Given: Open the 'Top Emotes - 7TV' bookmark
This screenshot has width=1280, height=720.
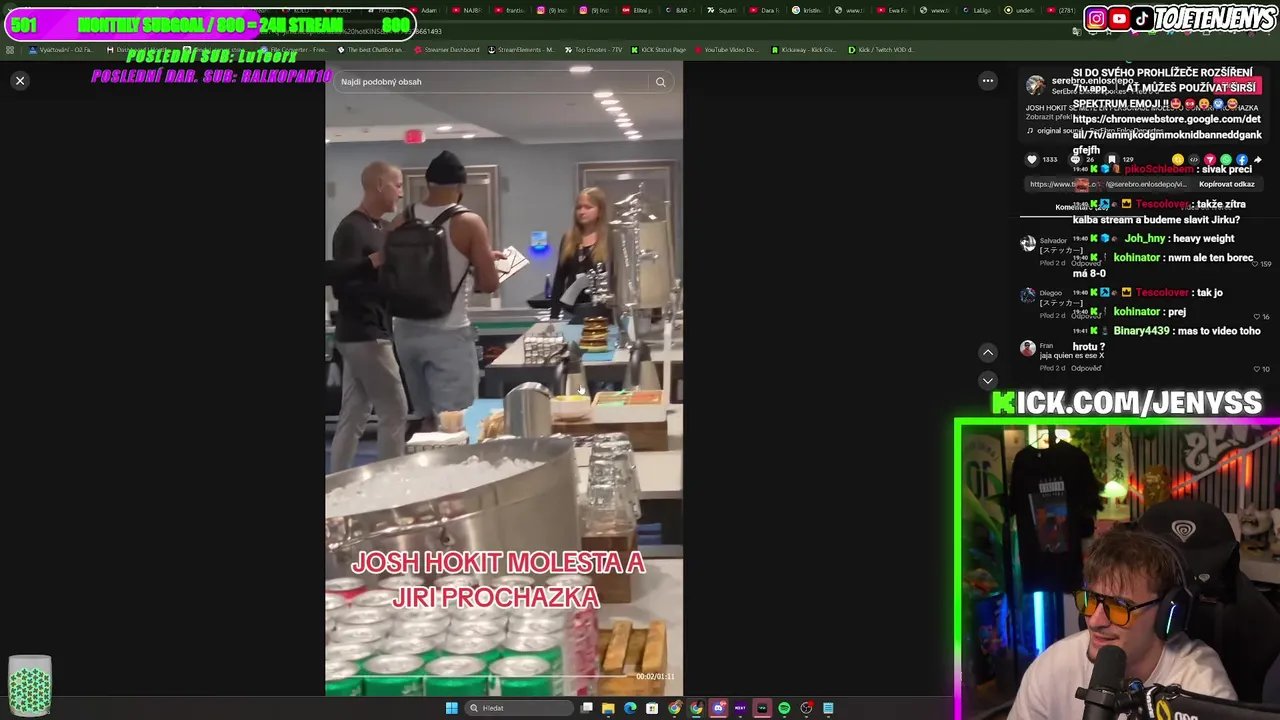Looking at the screenshot, I should point(592,49).
